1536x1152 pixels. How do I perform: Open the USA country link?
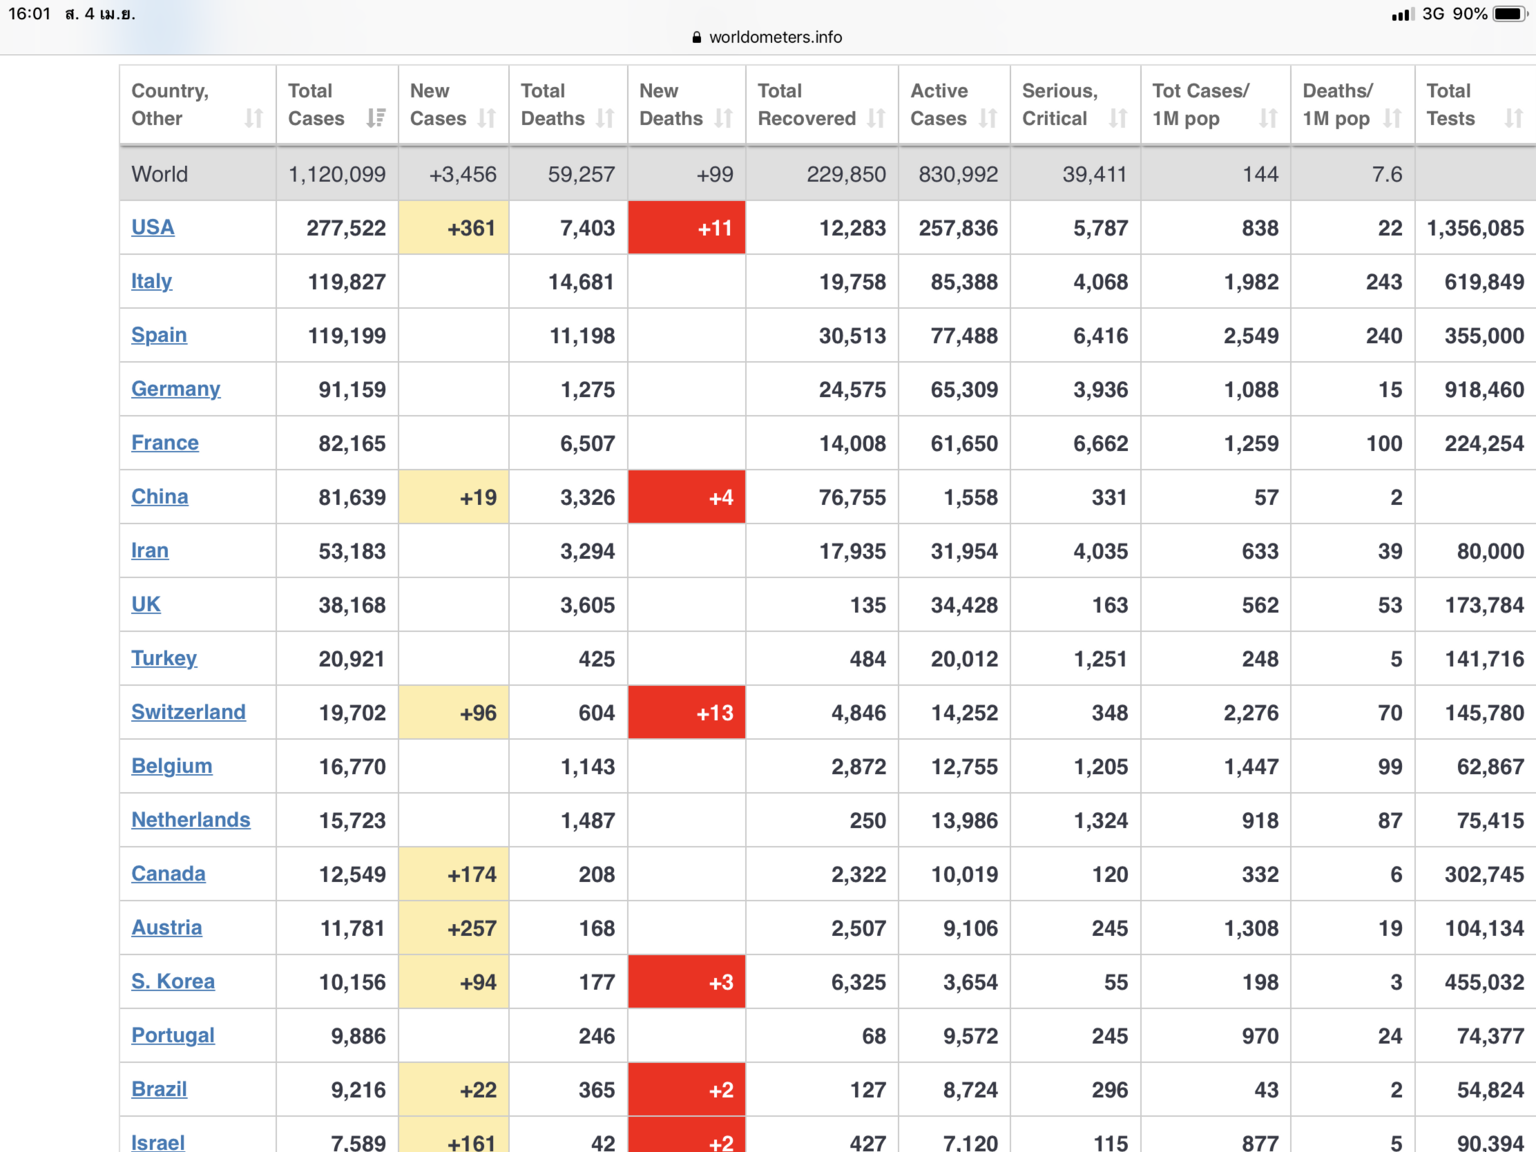coord(153,227)
